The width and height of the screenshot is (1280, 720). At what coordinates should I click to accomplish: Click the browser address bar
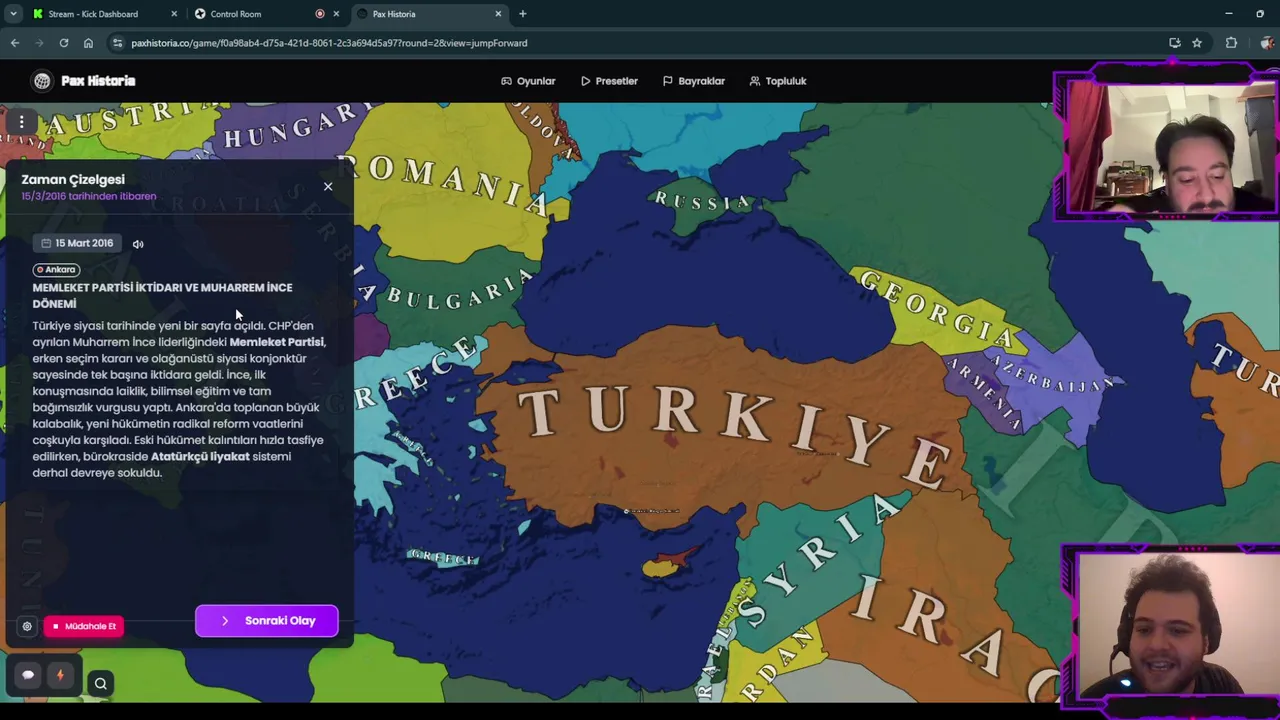pyautogui.click(x=640, y=43)
